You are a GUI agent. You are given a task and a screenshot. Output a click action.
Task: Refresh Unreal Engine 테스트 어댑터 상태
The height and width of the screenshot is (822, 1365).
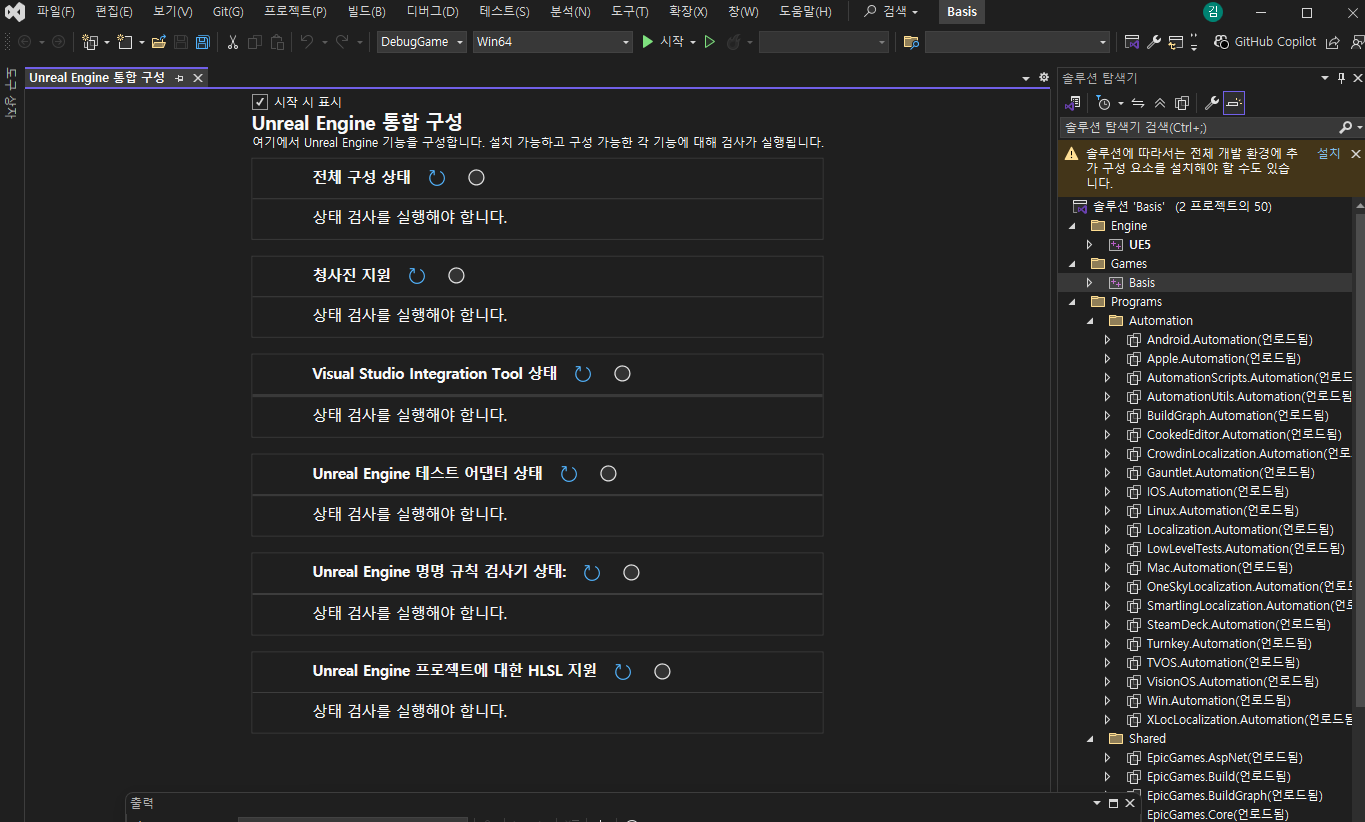click(x=569, y=474)
